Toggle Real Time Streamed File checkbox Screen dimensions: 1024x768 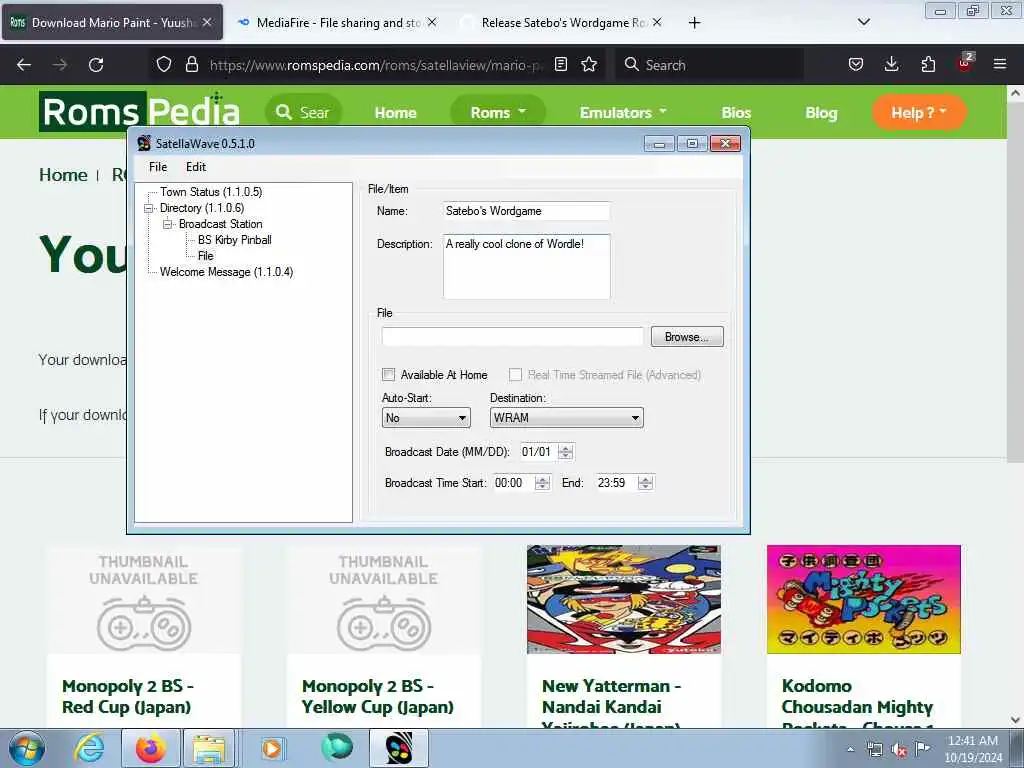point(515,375)
